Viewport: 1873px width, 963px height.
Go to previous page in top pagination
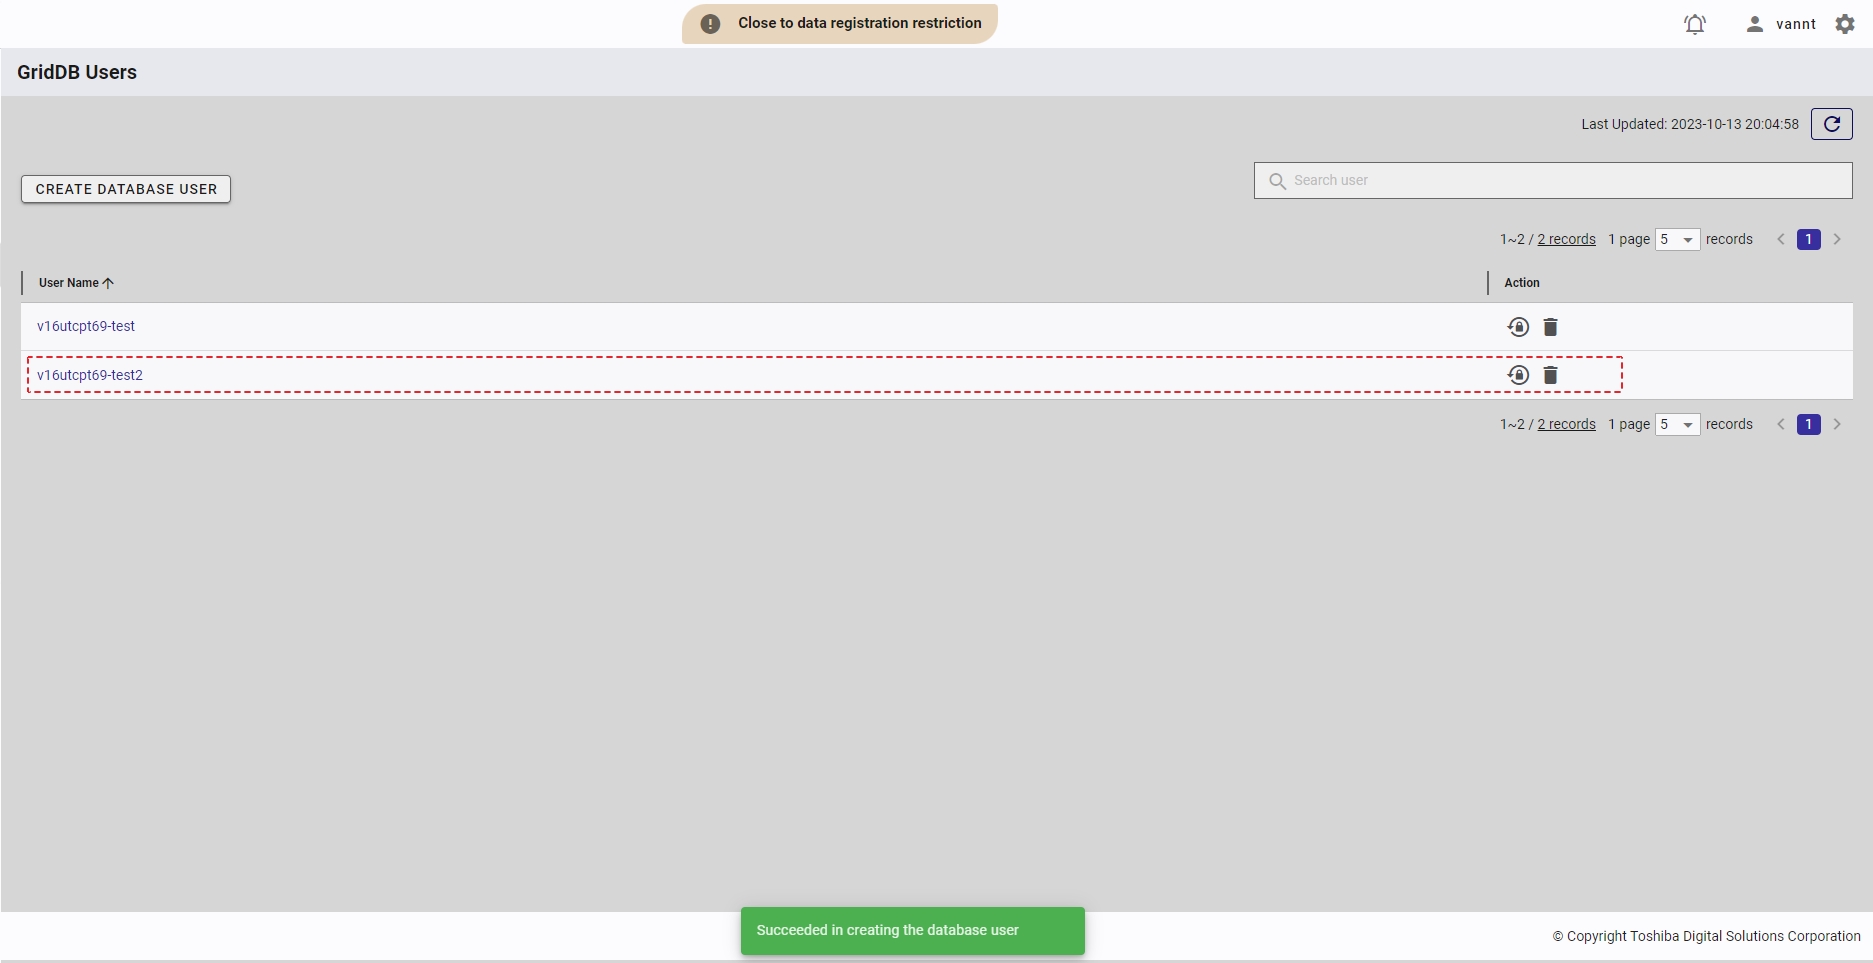pos(1781,240)
